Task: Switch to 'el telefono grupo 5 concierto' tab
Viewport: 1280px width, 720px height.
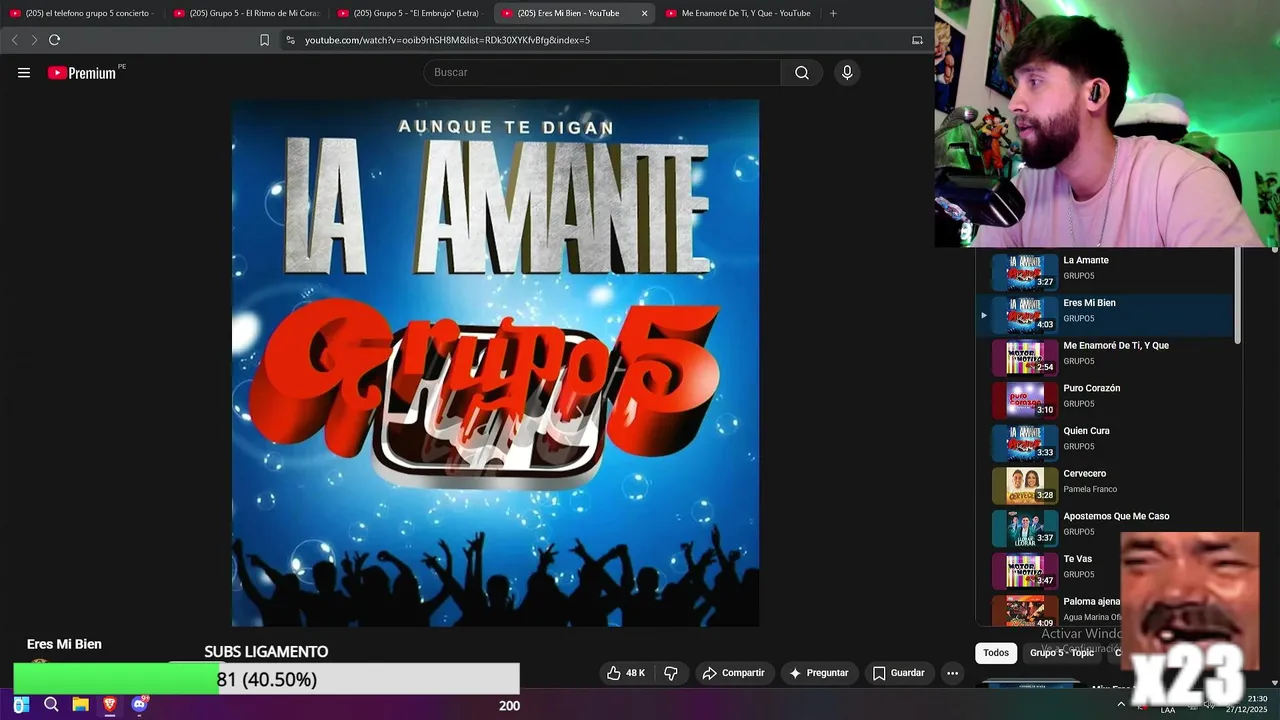Action: [82, 13]
